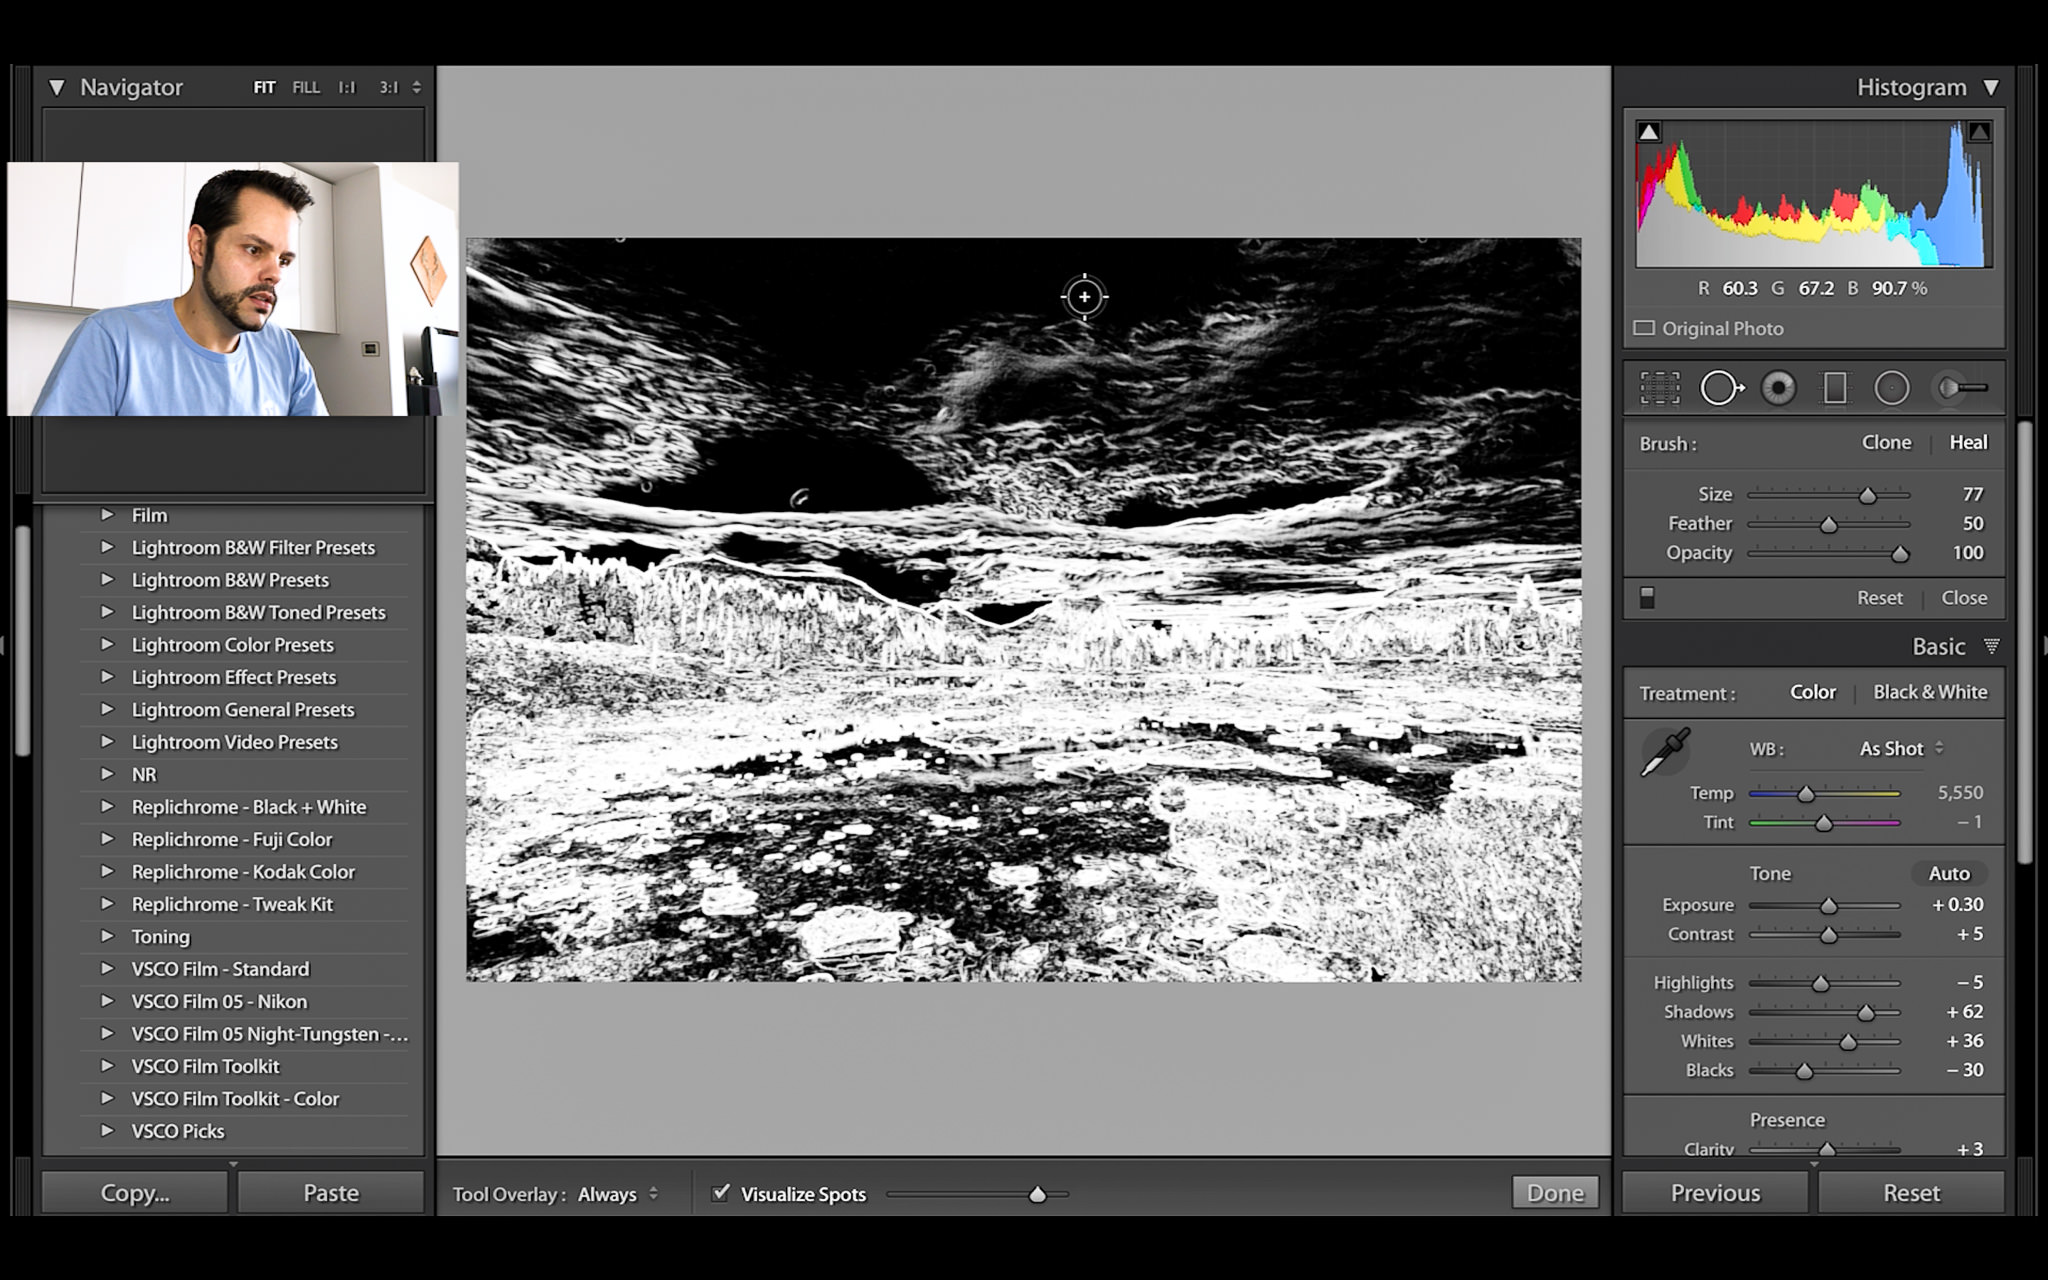Screen dimensions: 2048x1280
Task: Click the Done button to exit spot removal
Action: [1556, 1192]
